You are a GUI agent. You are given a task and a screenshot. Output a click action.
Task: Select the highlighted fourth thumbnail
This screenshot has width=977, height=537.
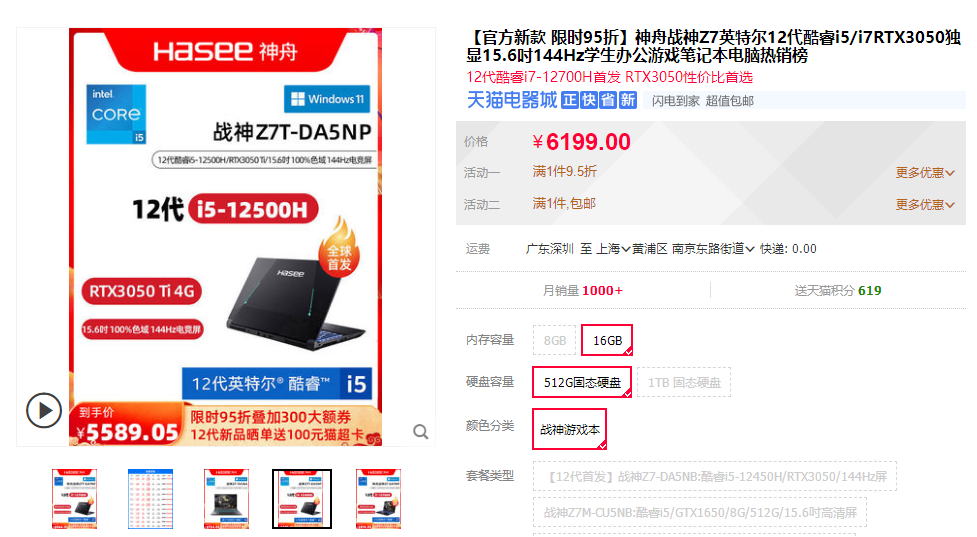pyautogui.click(x=302, y=499)
